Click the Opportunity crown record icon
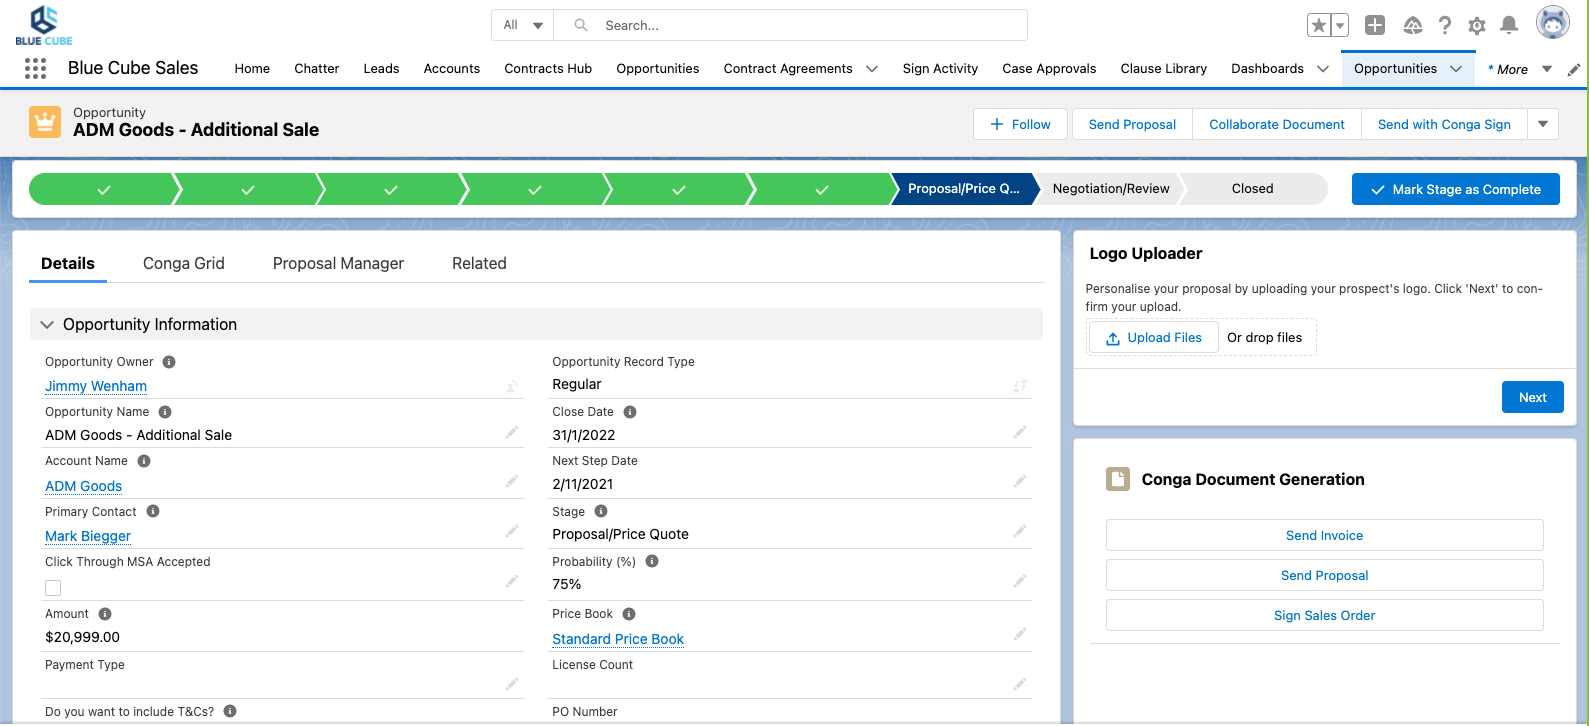1589x726 pixels. [45, 122]
